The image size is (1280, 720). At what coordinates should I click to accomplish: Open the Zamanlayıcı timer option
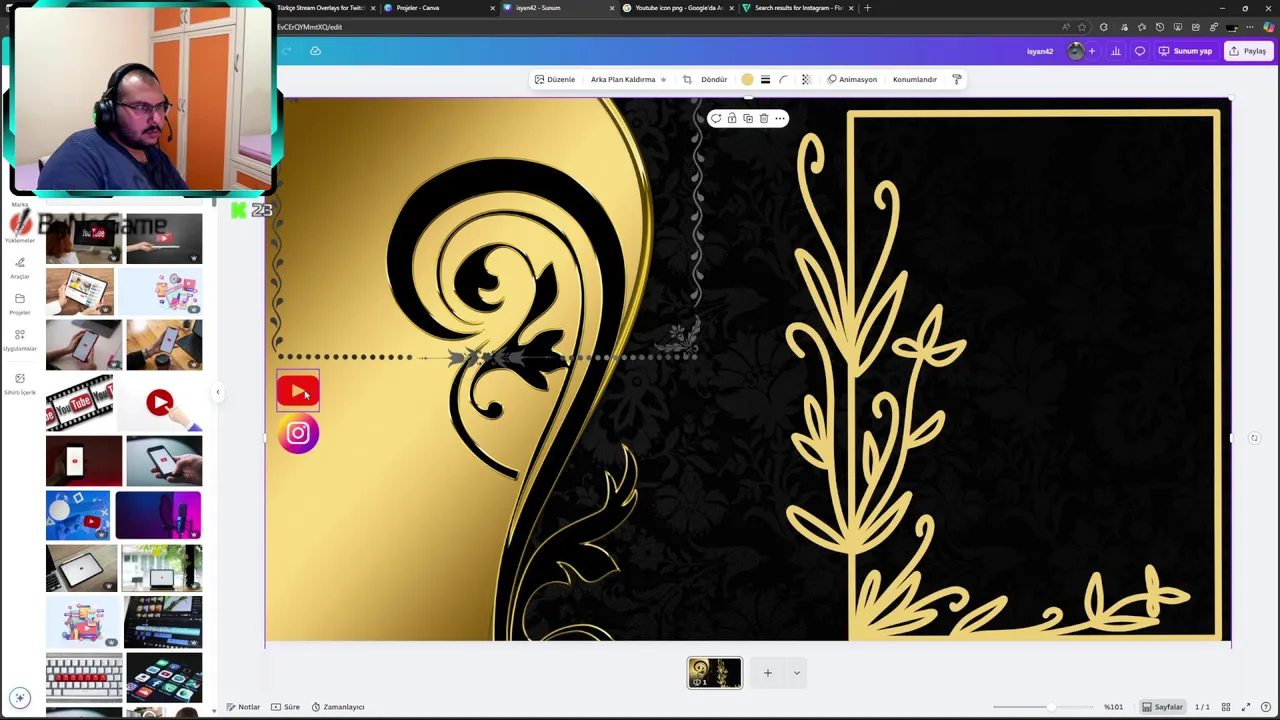pyautogui.click(x=338, y=707)
